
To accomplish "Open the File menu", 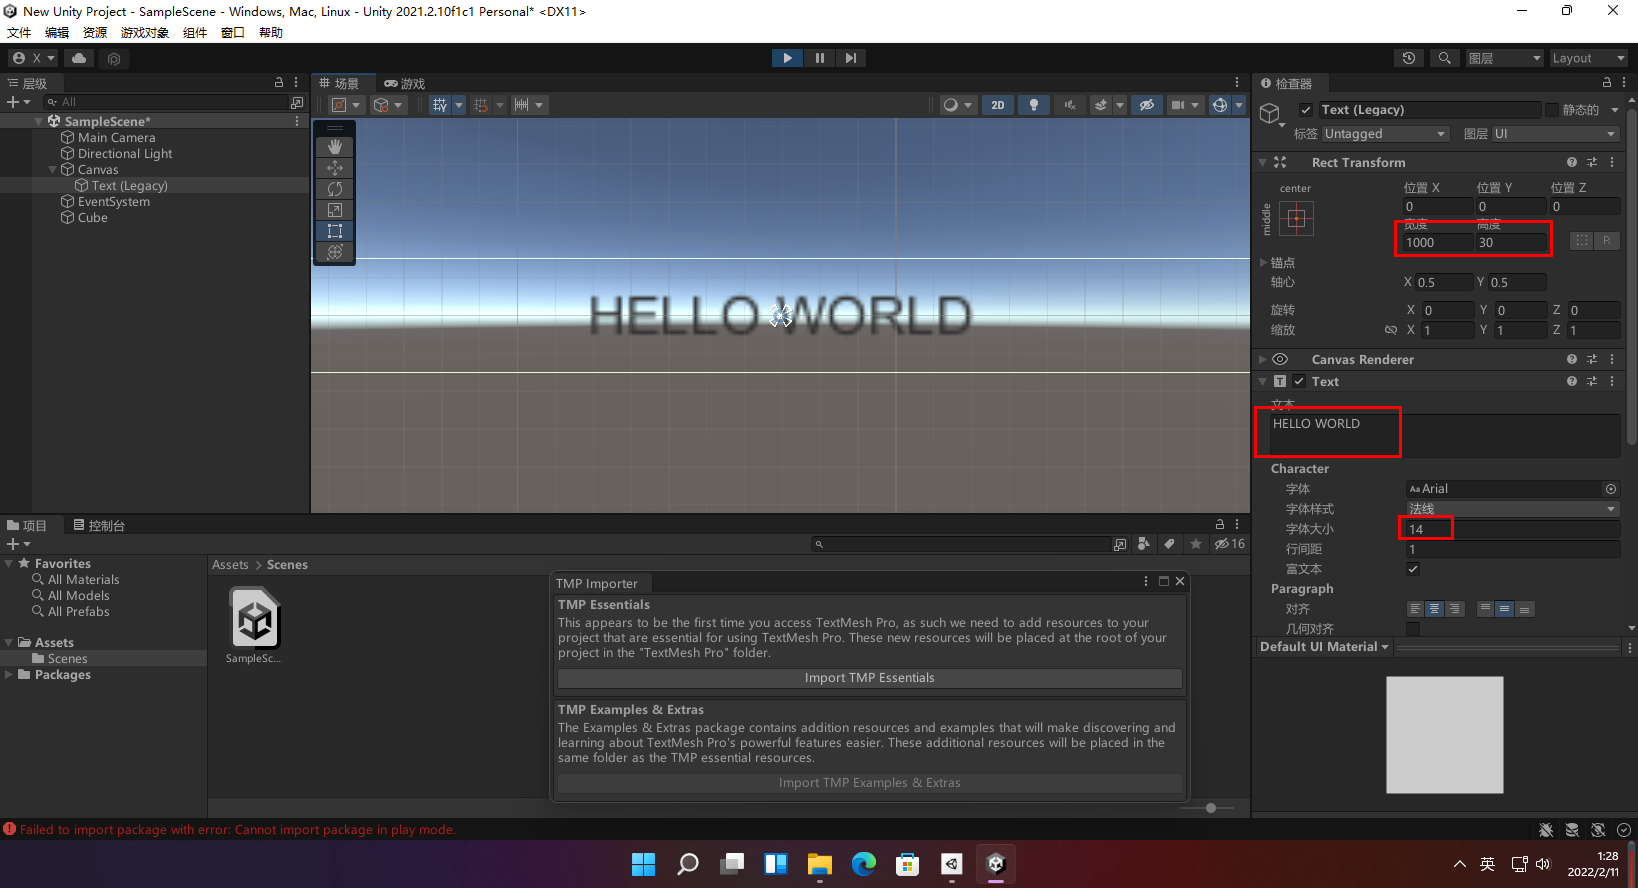I will (19, 33).
